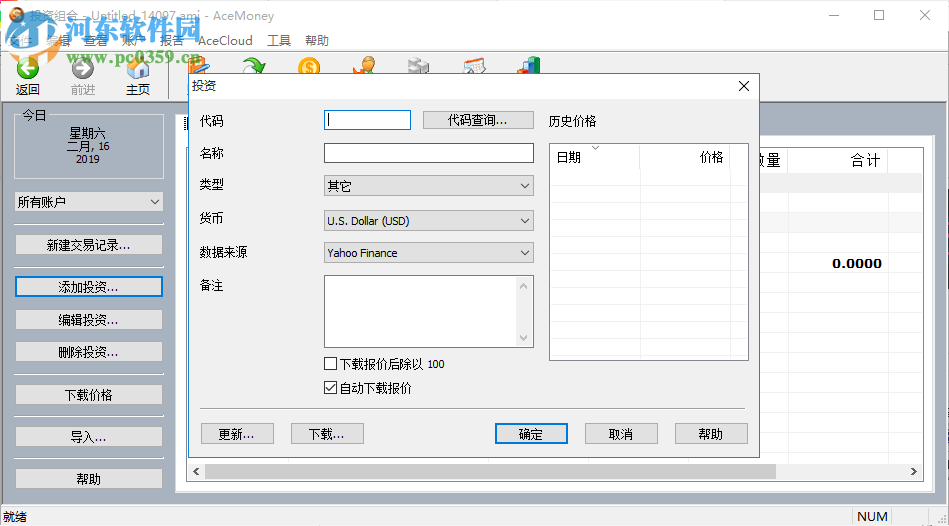Click the 帮助 button in left sidebar

[89, 479]
